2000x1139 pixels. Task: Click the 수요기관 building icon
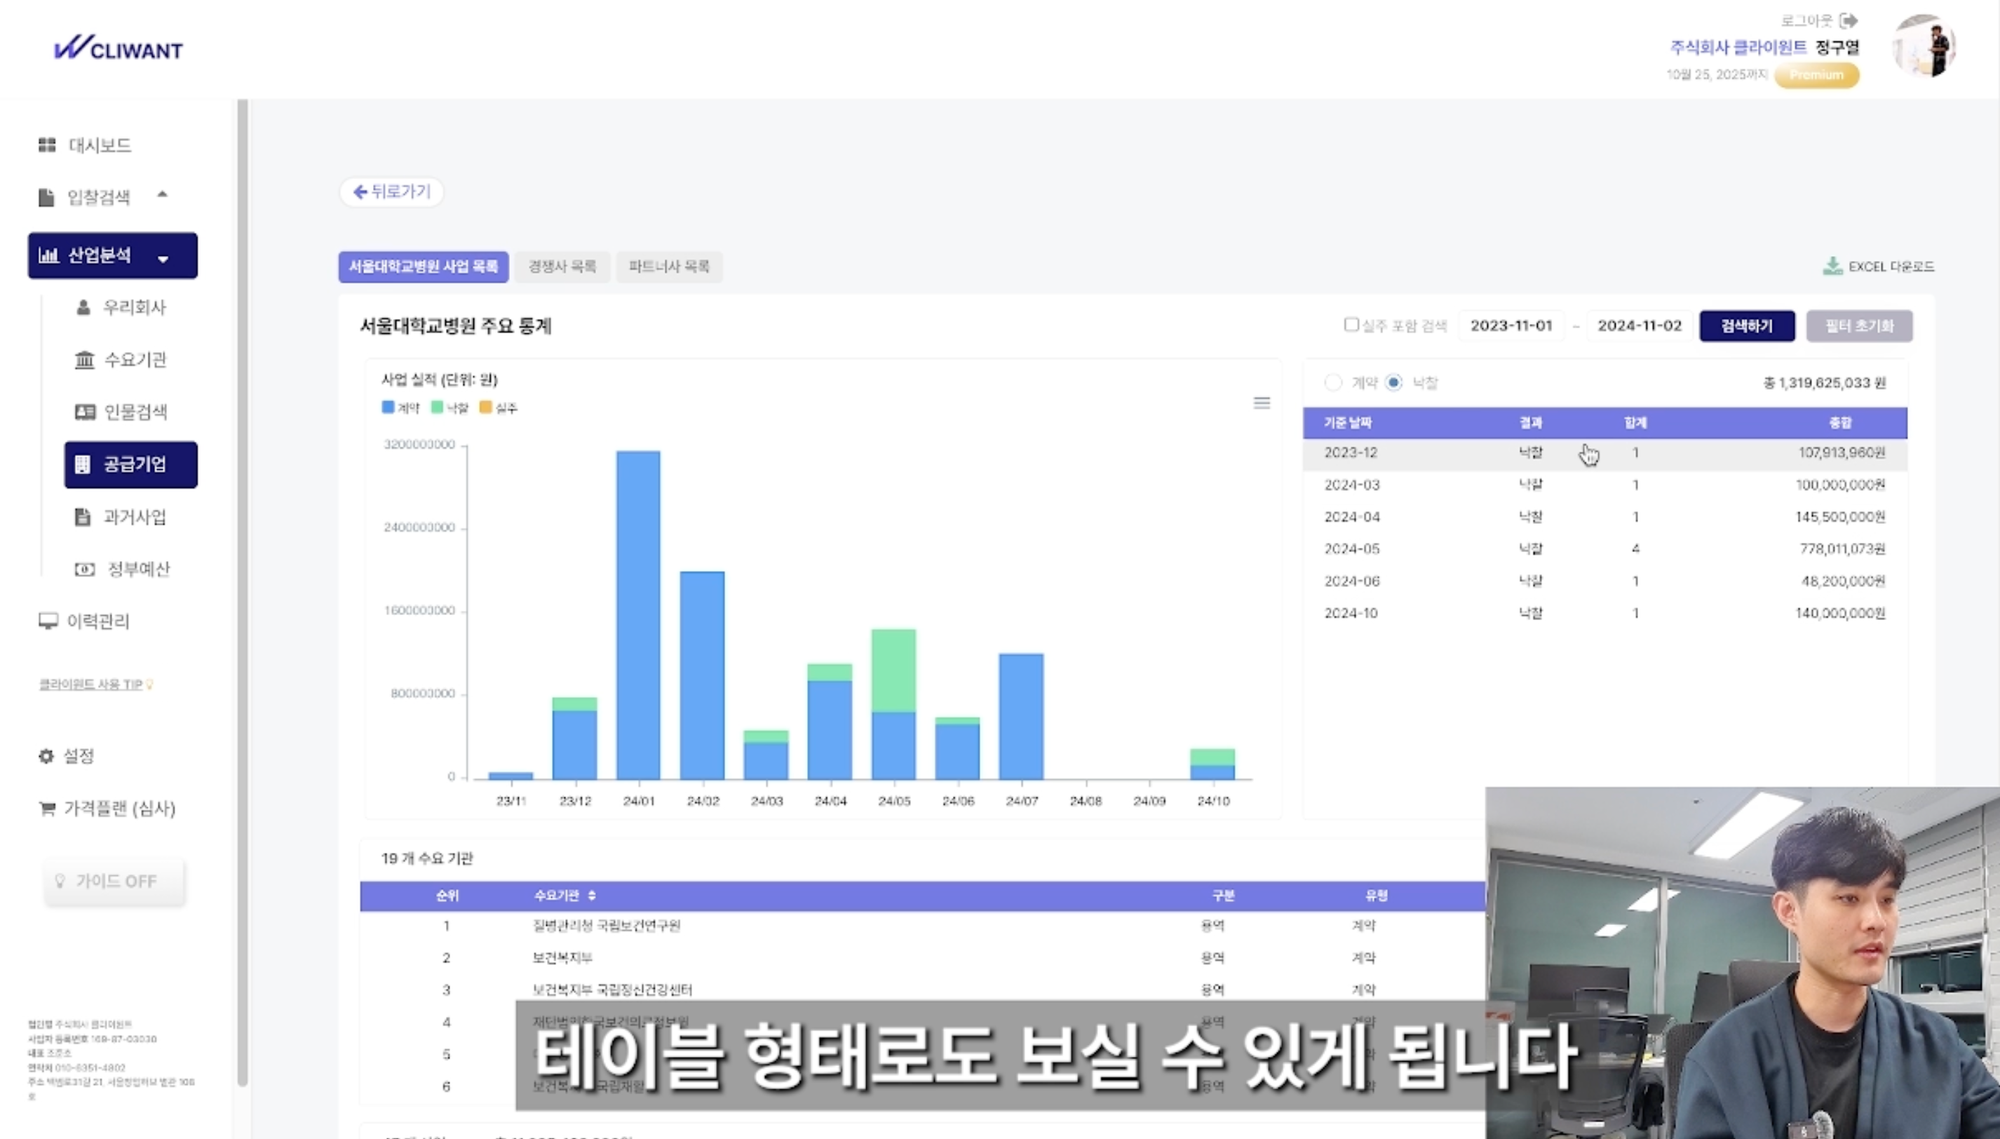(x=85, y=360)
